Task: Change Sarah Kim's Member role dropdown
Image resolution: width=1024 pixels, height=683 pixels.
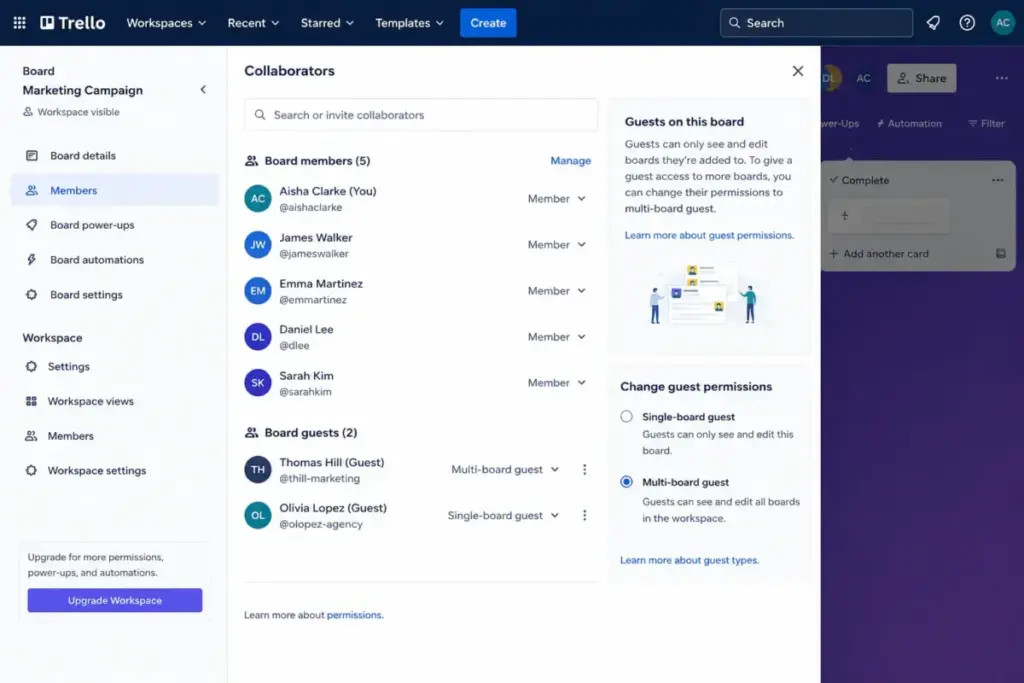Action: pyautogui.click(x=556, y=383)
